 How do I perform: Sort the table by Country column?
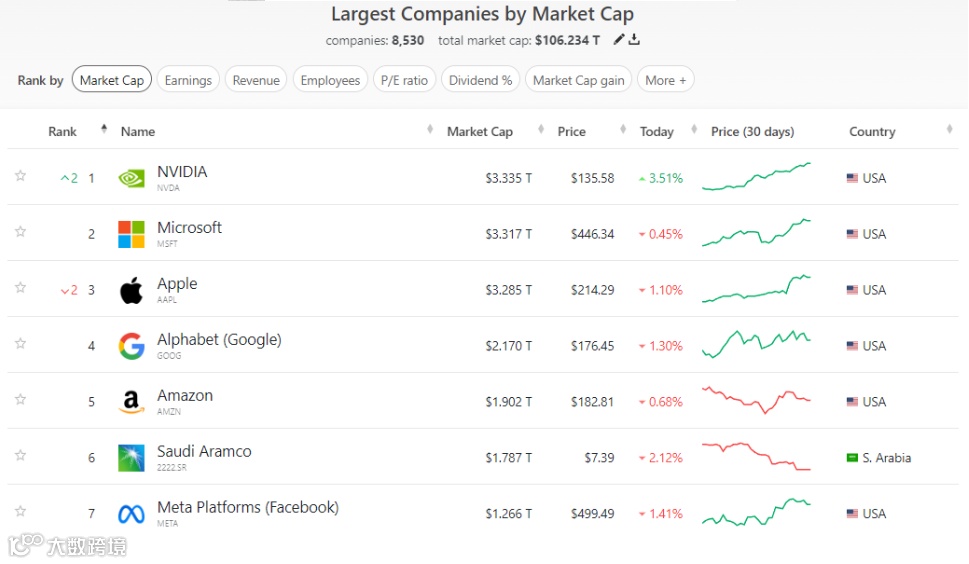click(x=872, y=131)
